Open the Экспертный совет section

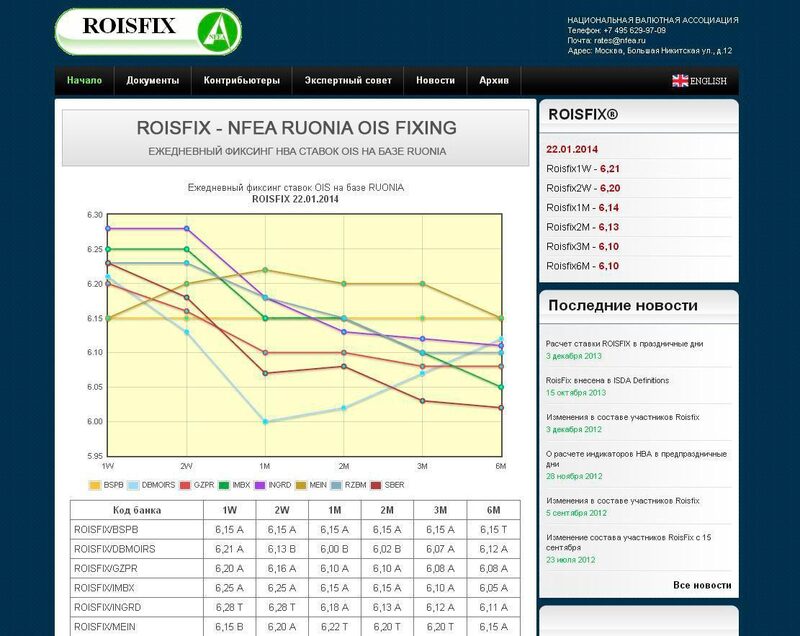pos(348,81)
